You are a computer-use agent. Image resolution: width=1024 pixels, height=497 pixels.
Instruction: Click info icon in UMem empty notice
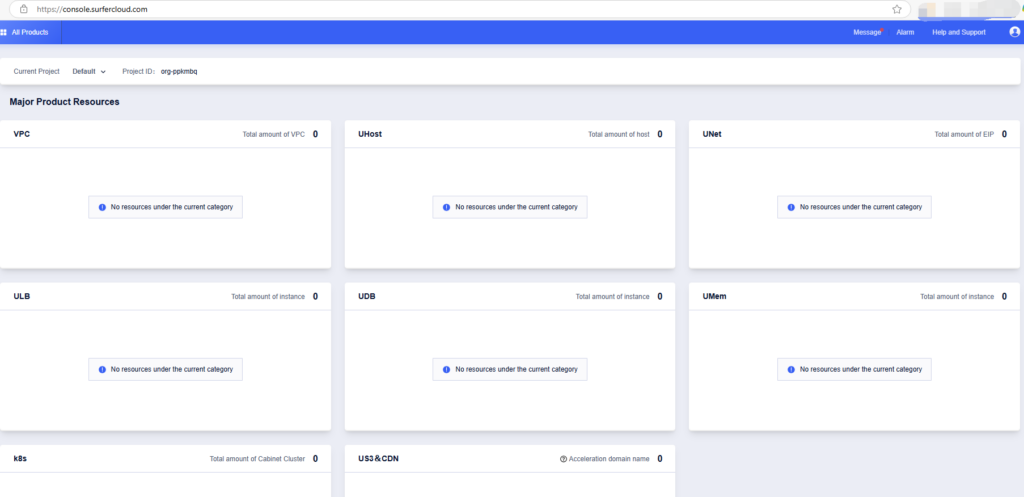point(791,370)
